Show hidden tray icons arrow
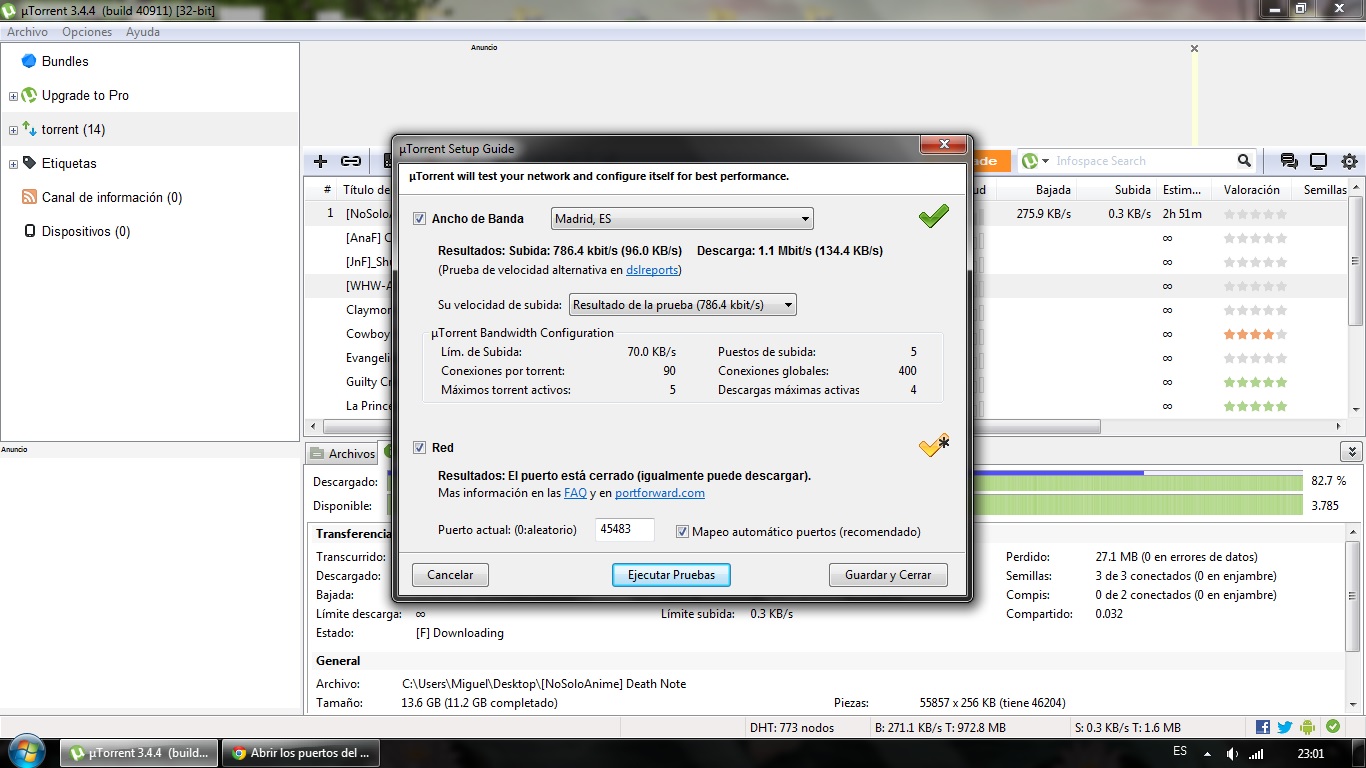Viewport: 1366px width, 768px height. click(x=1207, y=753)
